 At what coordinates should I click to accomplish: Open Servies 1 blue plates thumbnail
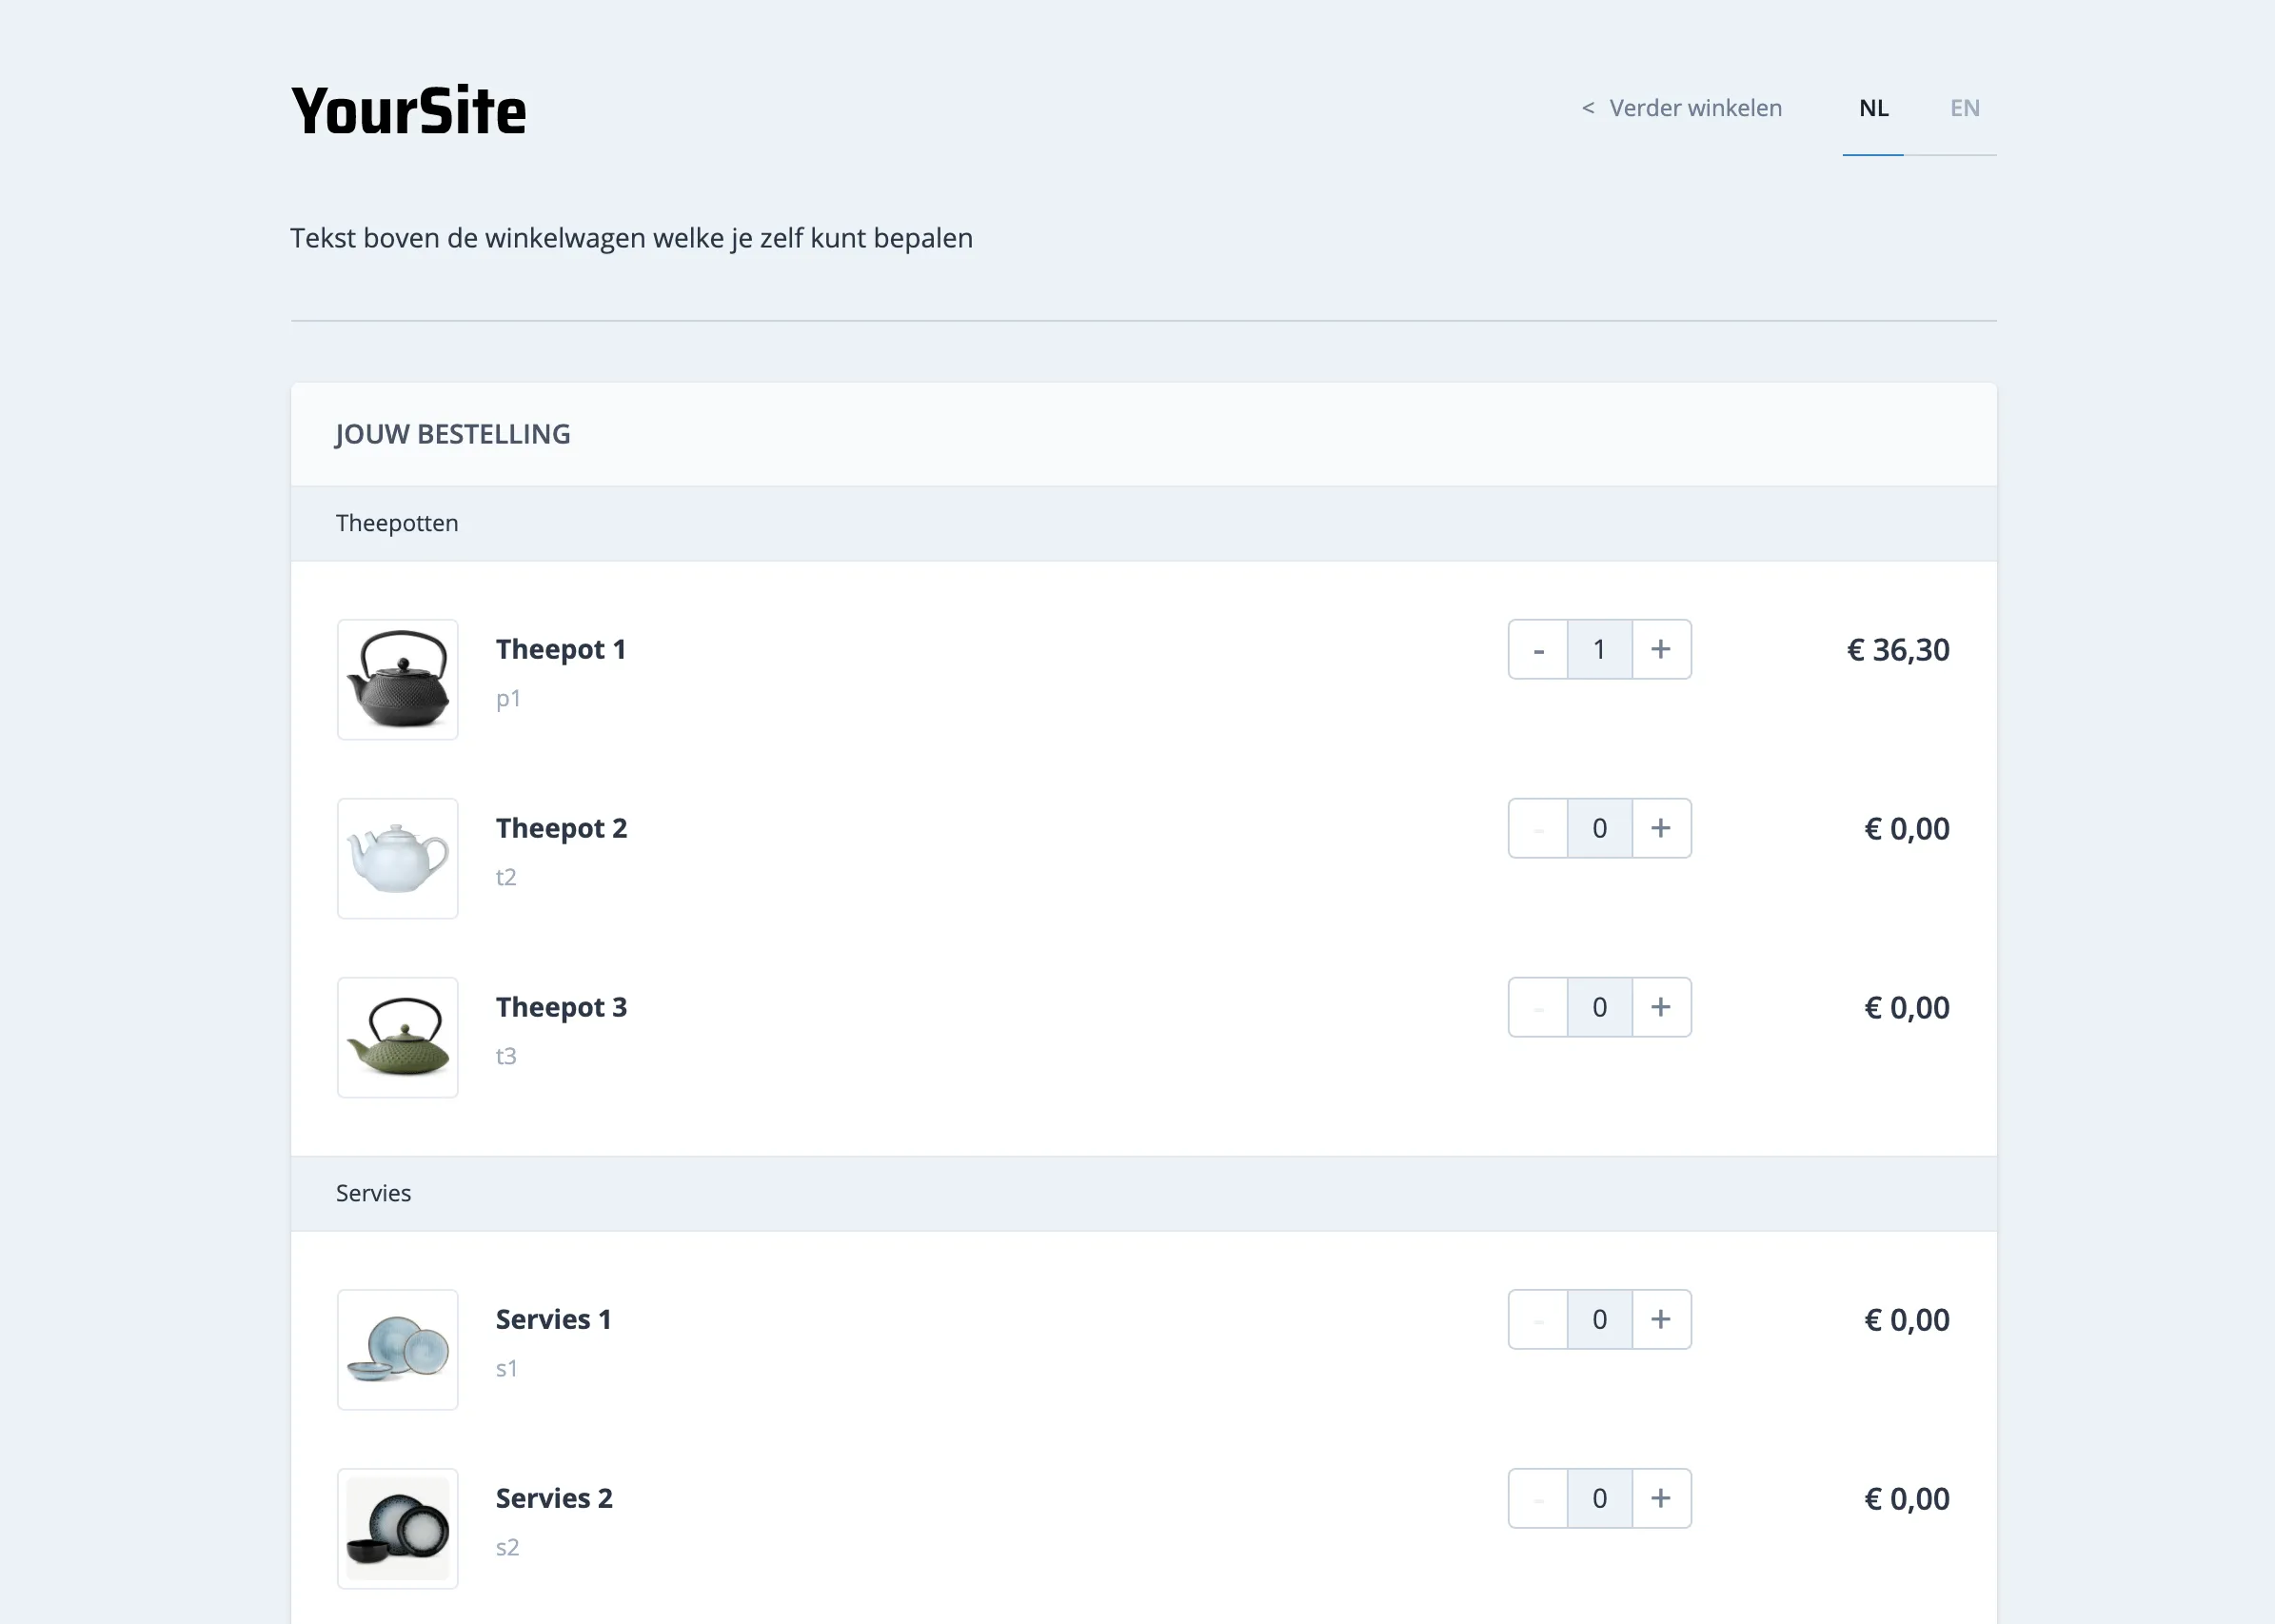point(398,1349)
